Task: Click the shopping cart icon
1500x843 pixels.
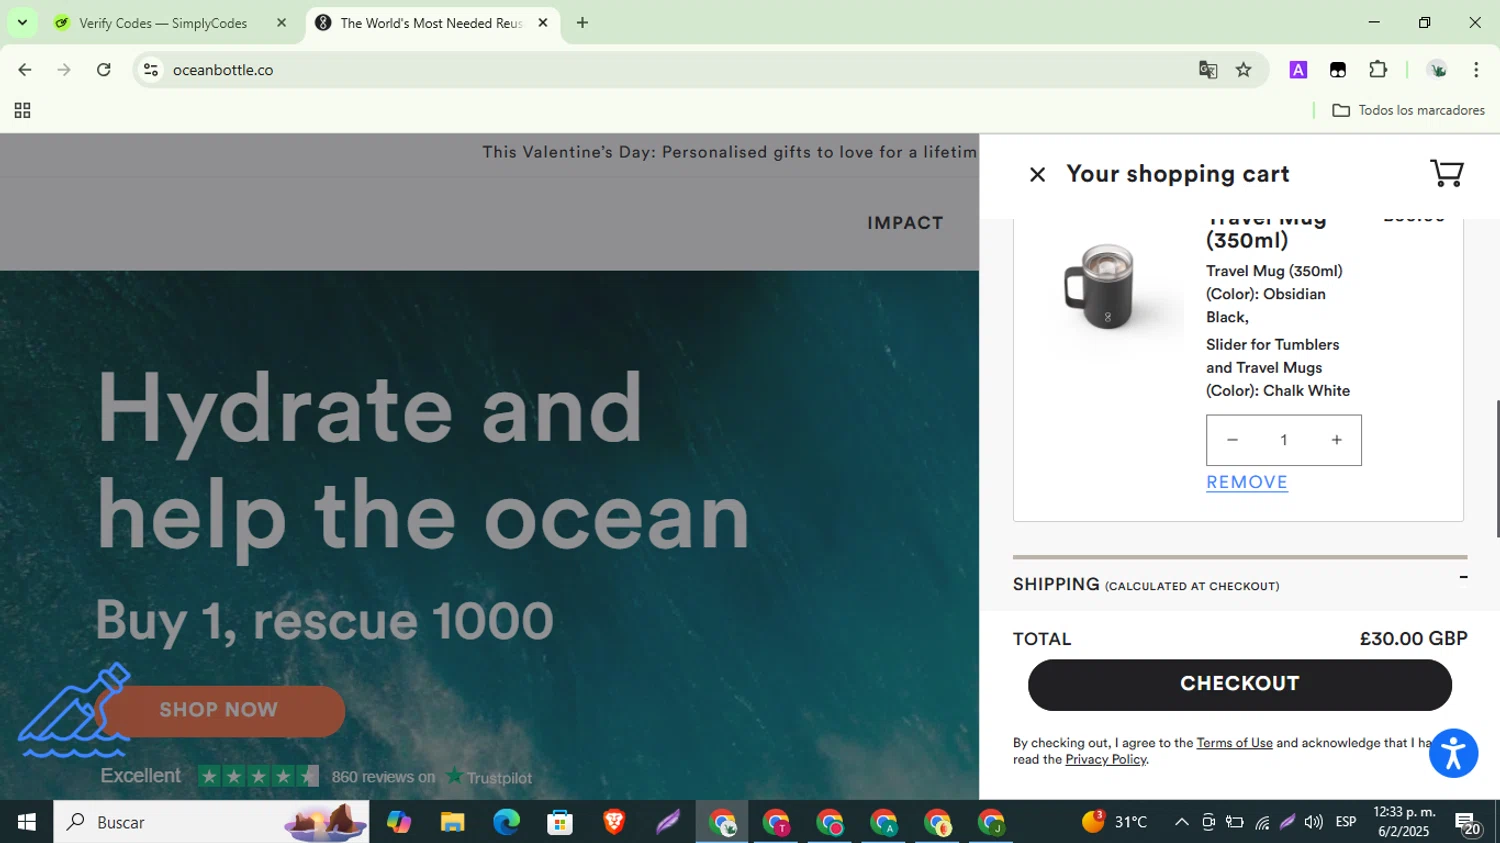Action: [x=1447, y=173]
